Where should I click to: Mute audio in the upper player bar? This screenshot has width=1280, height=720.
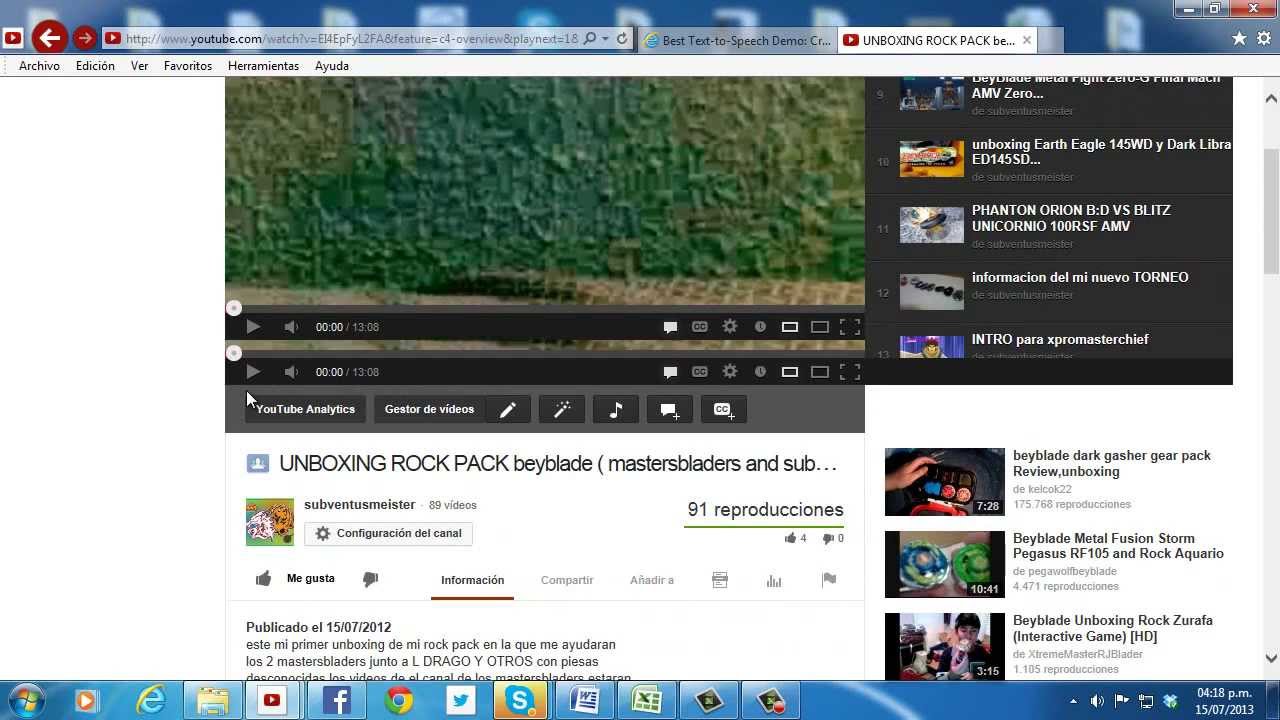[x=291, y=327]
